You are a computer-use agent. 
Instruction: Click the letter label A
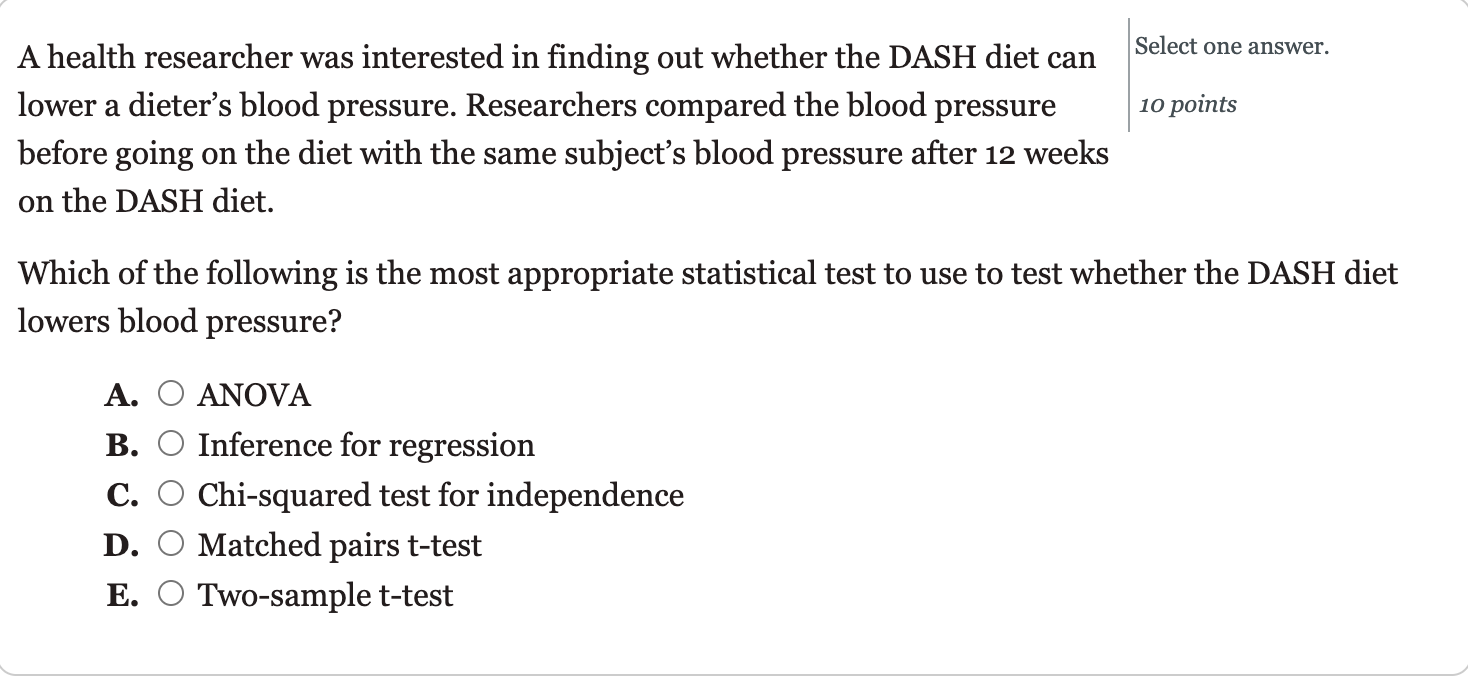pyautogui.click(x=121, y=394)
